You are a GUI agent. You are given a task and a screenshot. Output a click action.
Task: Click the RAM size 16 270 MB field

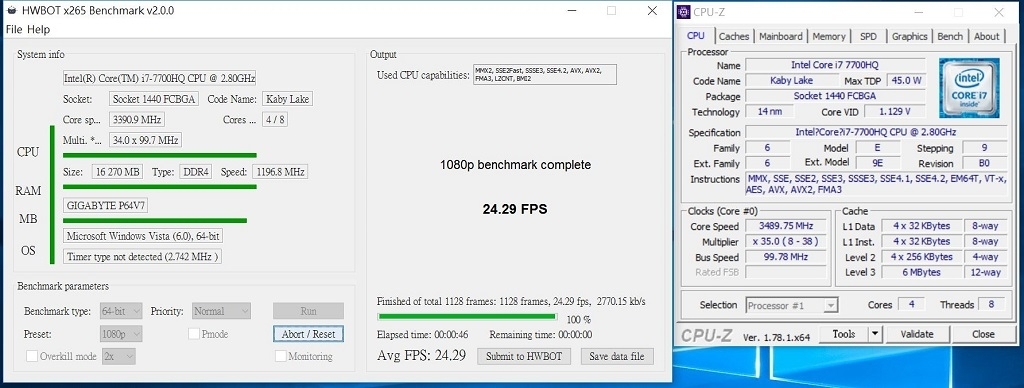click(117, 172)
